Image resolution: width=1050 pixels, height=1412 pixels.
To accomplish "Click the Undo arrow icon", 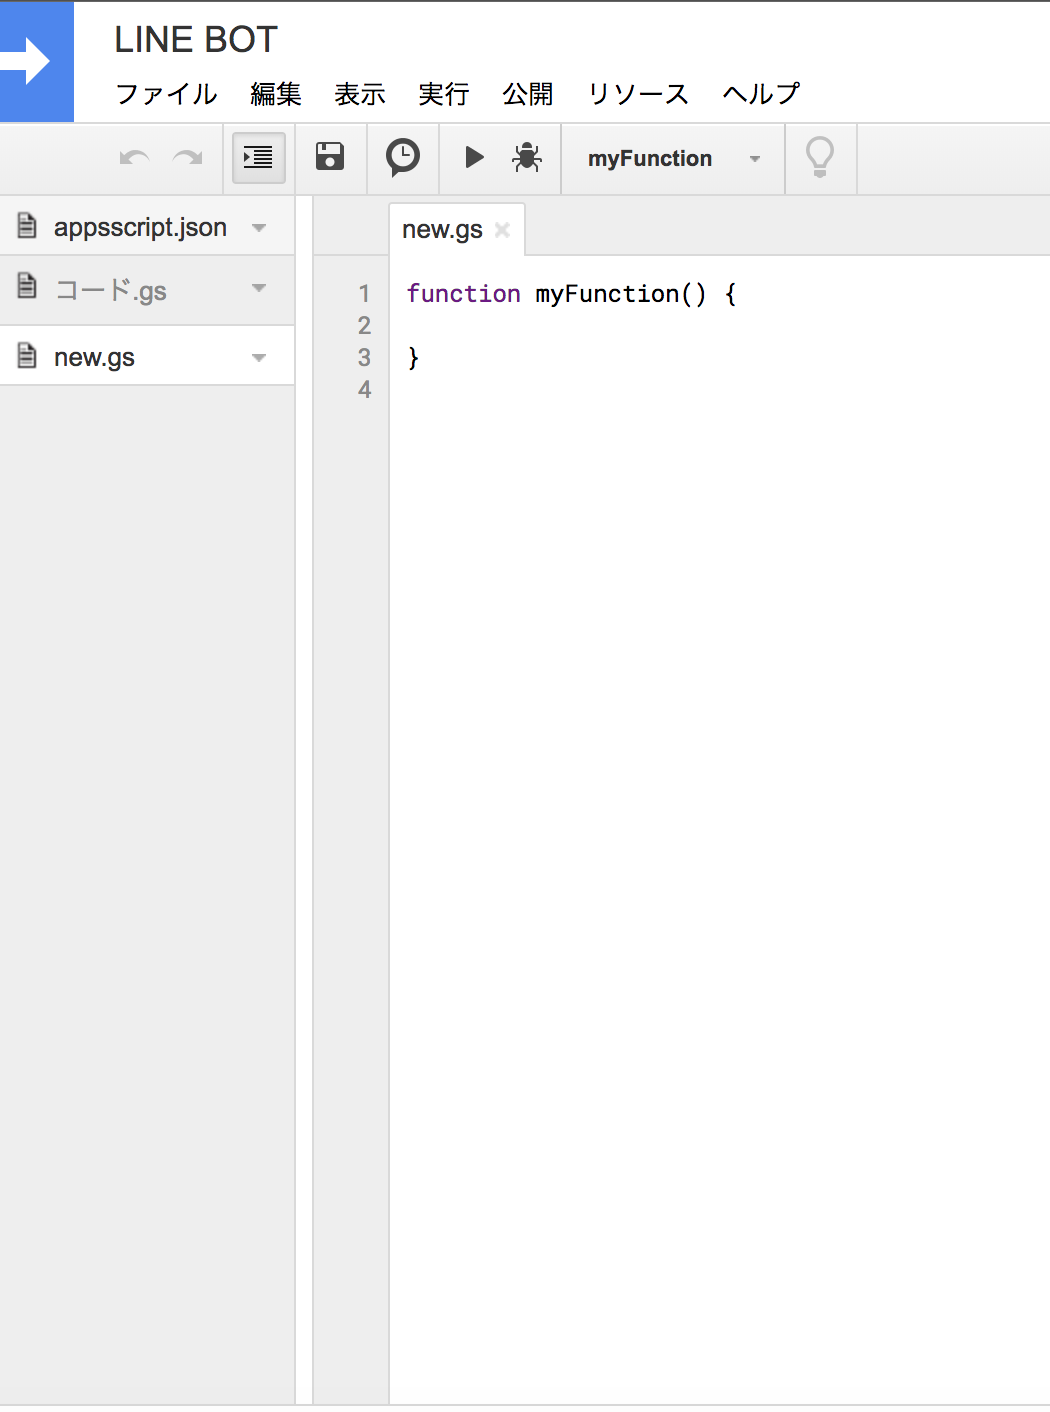I will tap(135, 158).
